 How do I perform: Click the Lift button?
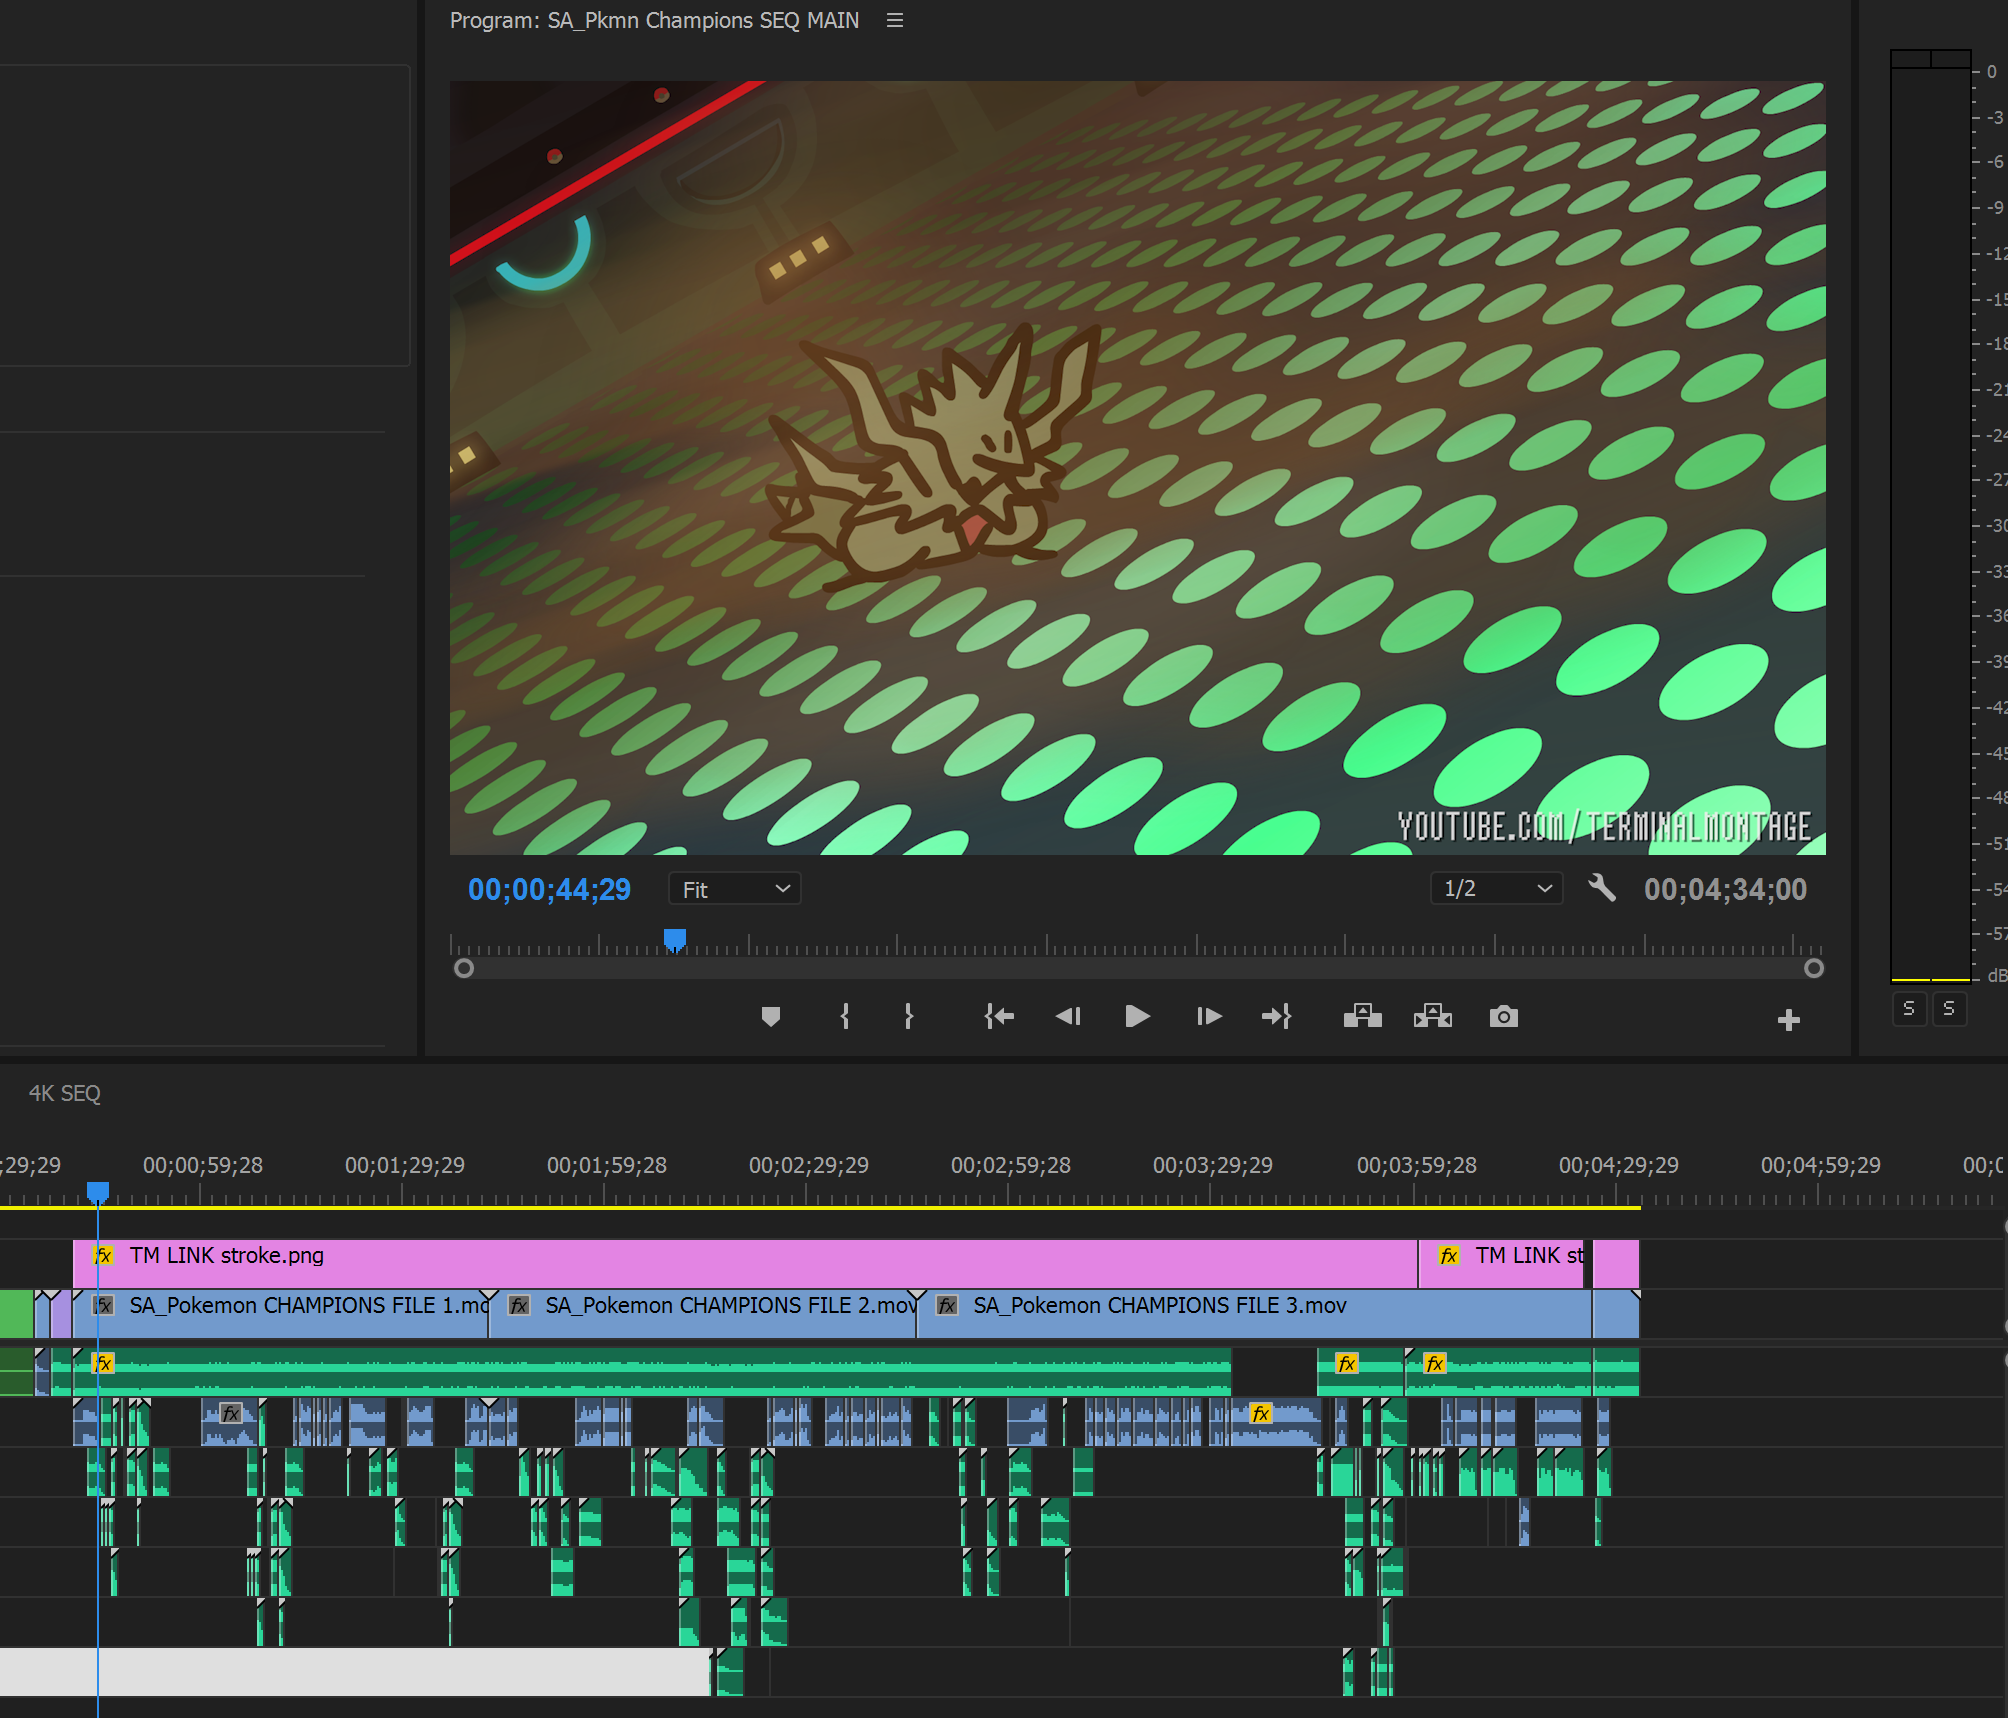[x=1362, y=1017]
